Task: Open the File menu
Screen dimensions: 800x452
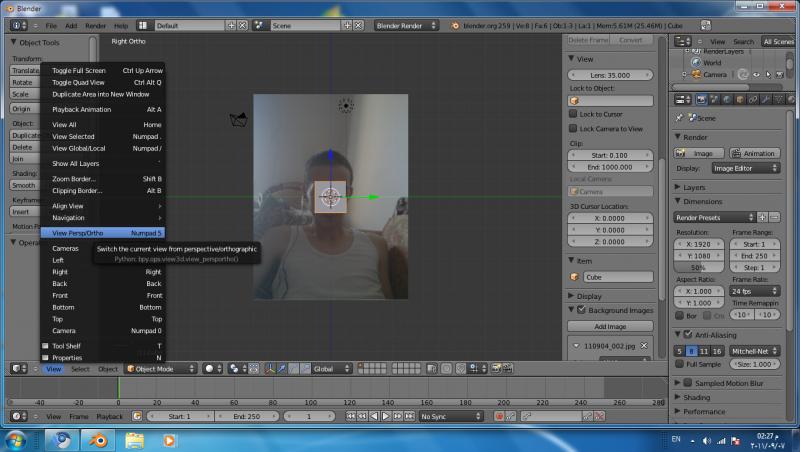Action: click(x=51, y=26)
